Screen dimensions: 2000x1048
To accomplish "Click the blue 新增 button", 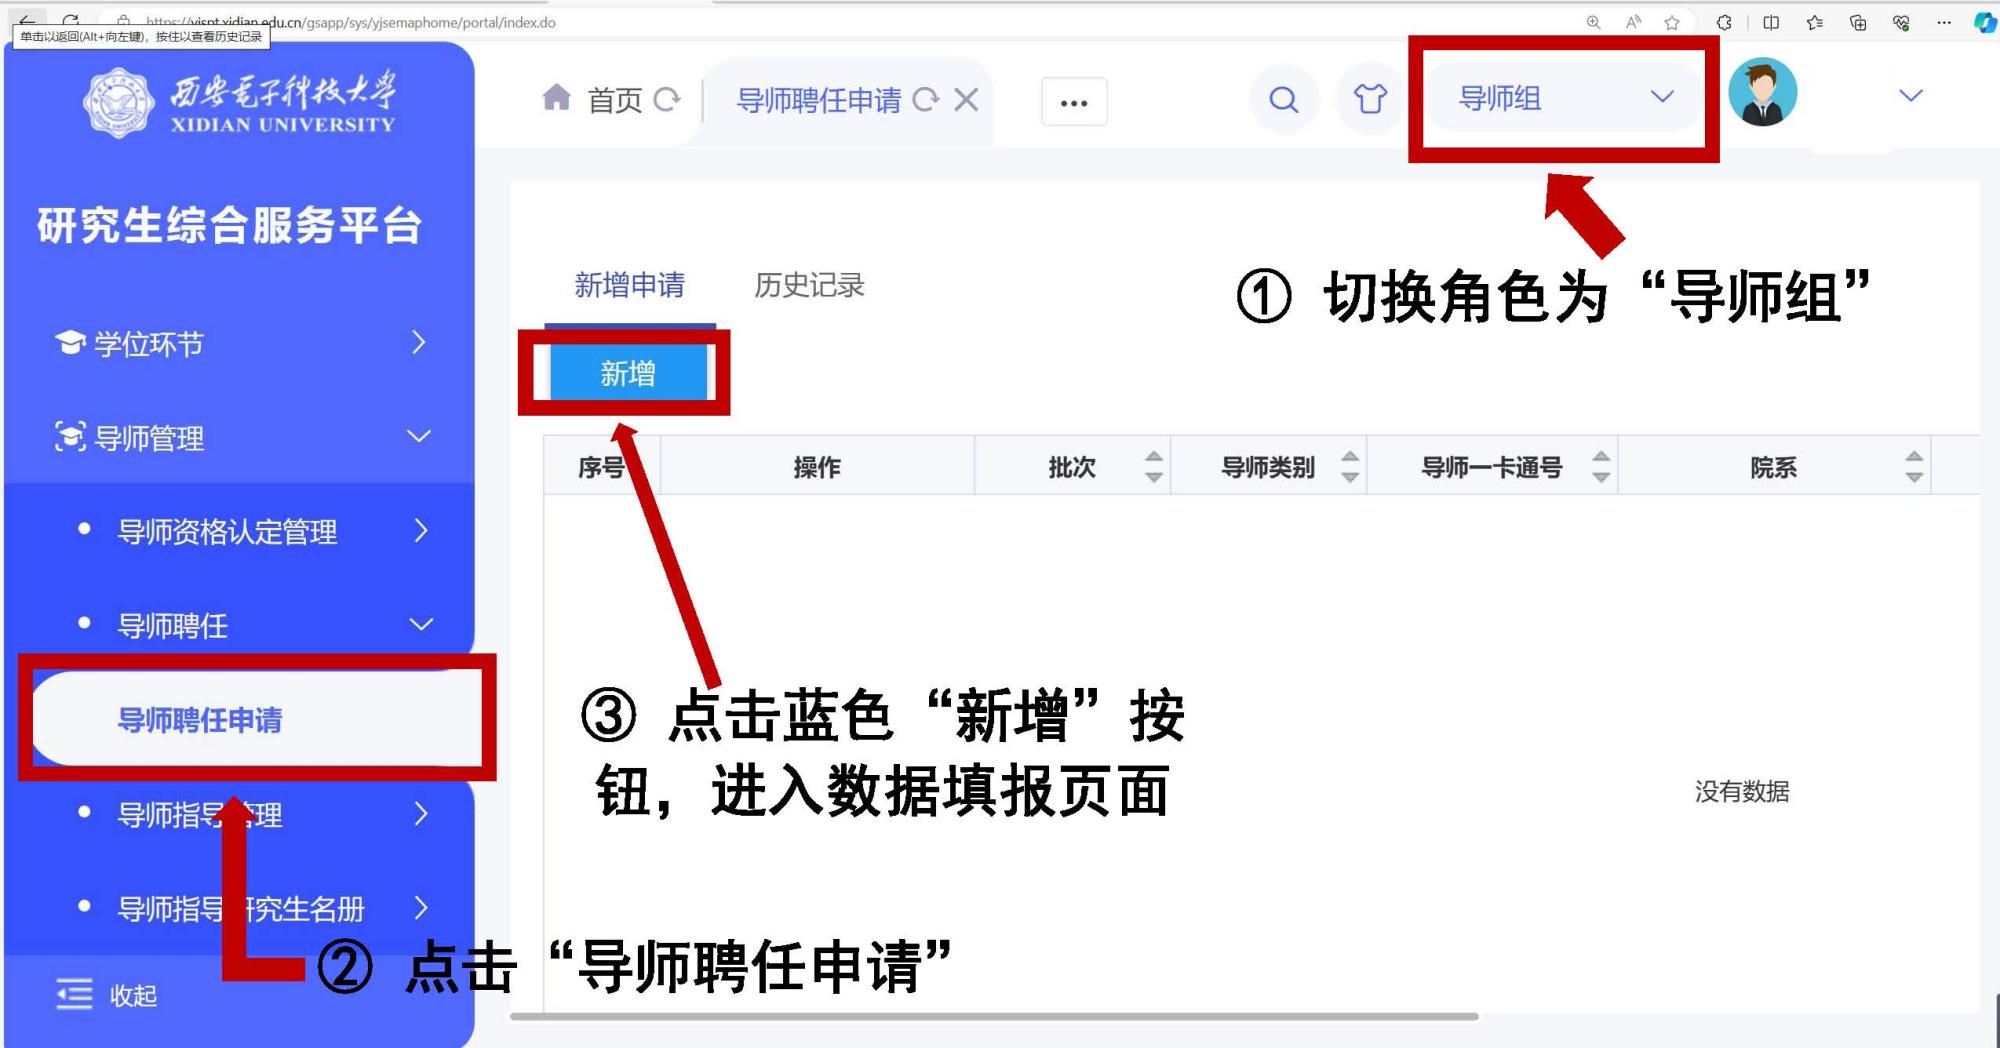I will point(627,373).
